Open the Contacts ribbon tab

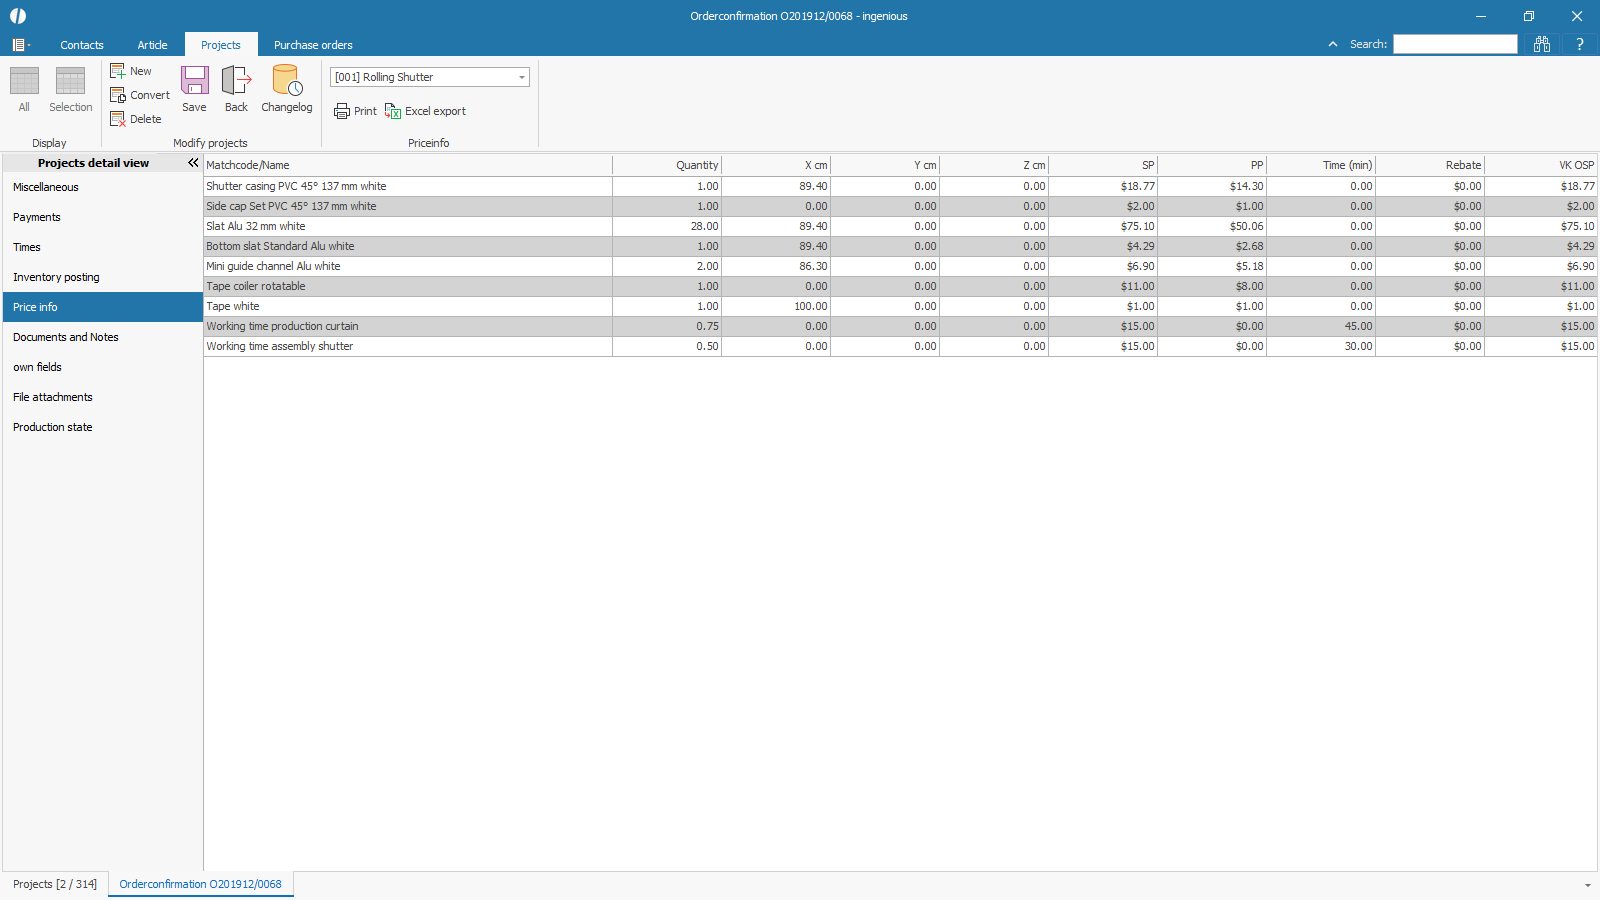click(82, 45)
